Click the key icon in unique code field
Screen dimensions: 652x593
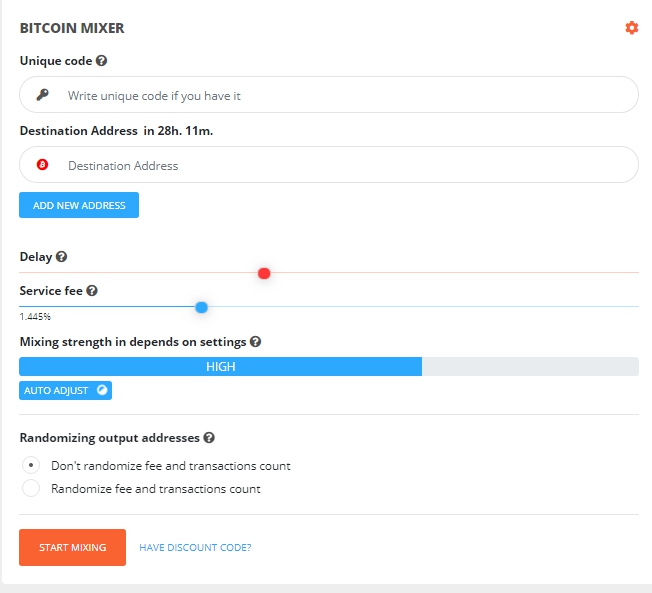[x=43, y=95]
